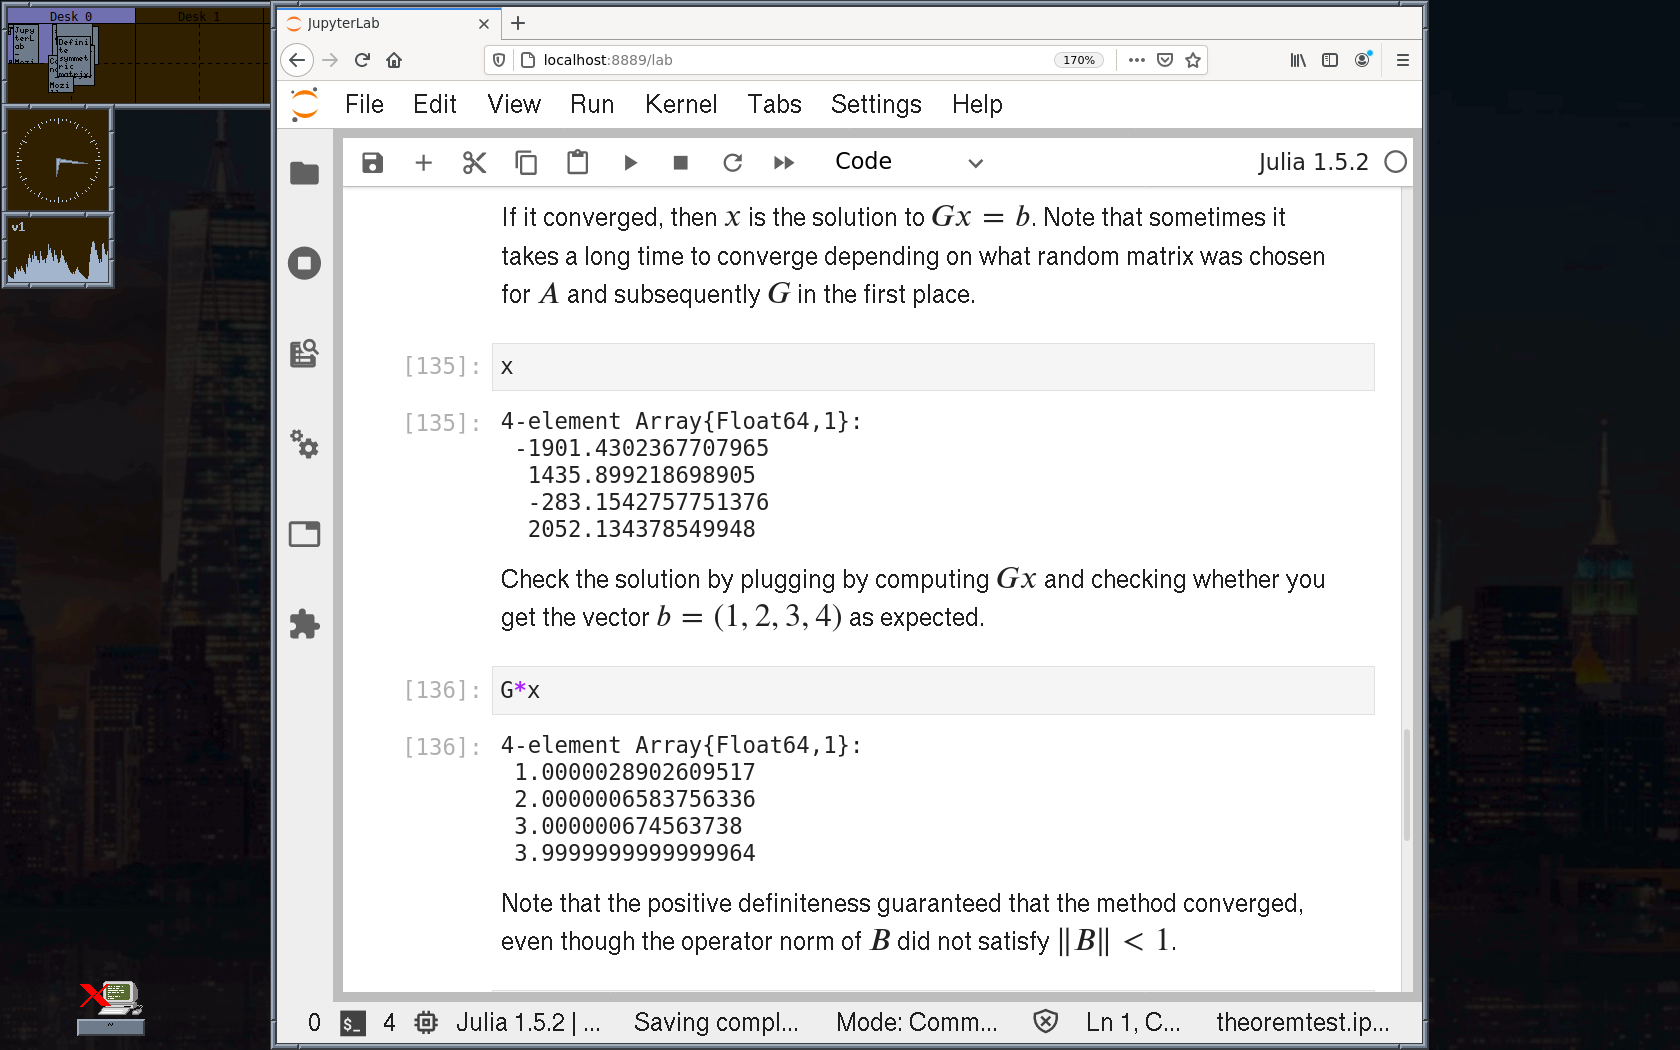
Task: Show running terminals and kernels panel
Action: pos(304,264)
